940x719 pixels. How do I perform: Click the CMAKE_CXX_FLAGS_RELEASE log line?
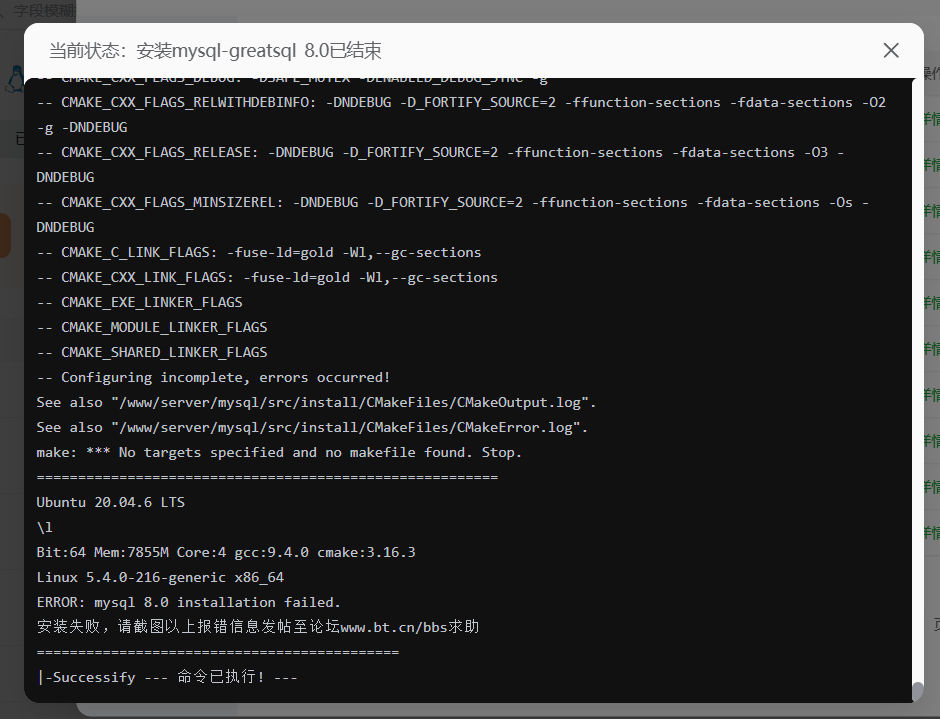(440, 165)
